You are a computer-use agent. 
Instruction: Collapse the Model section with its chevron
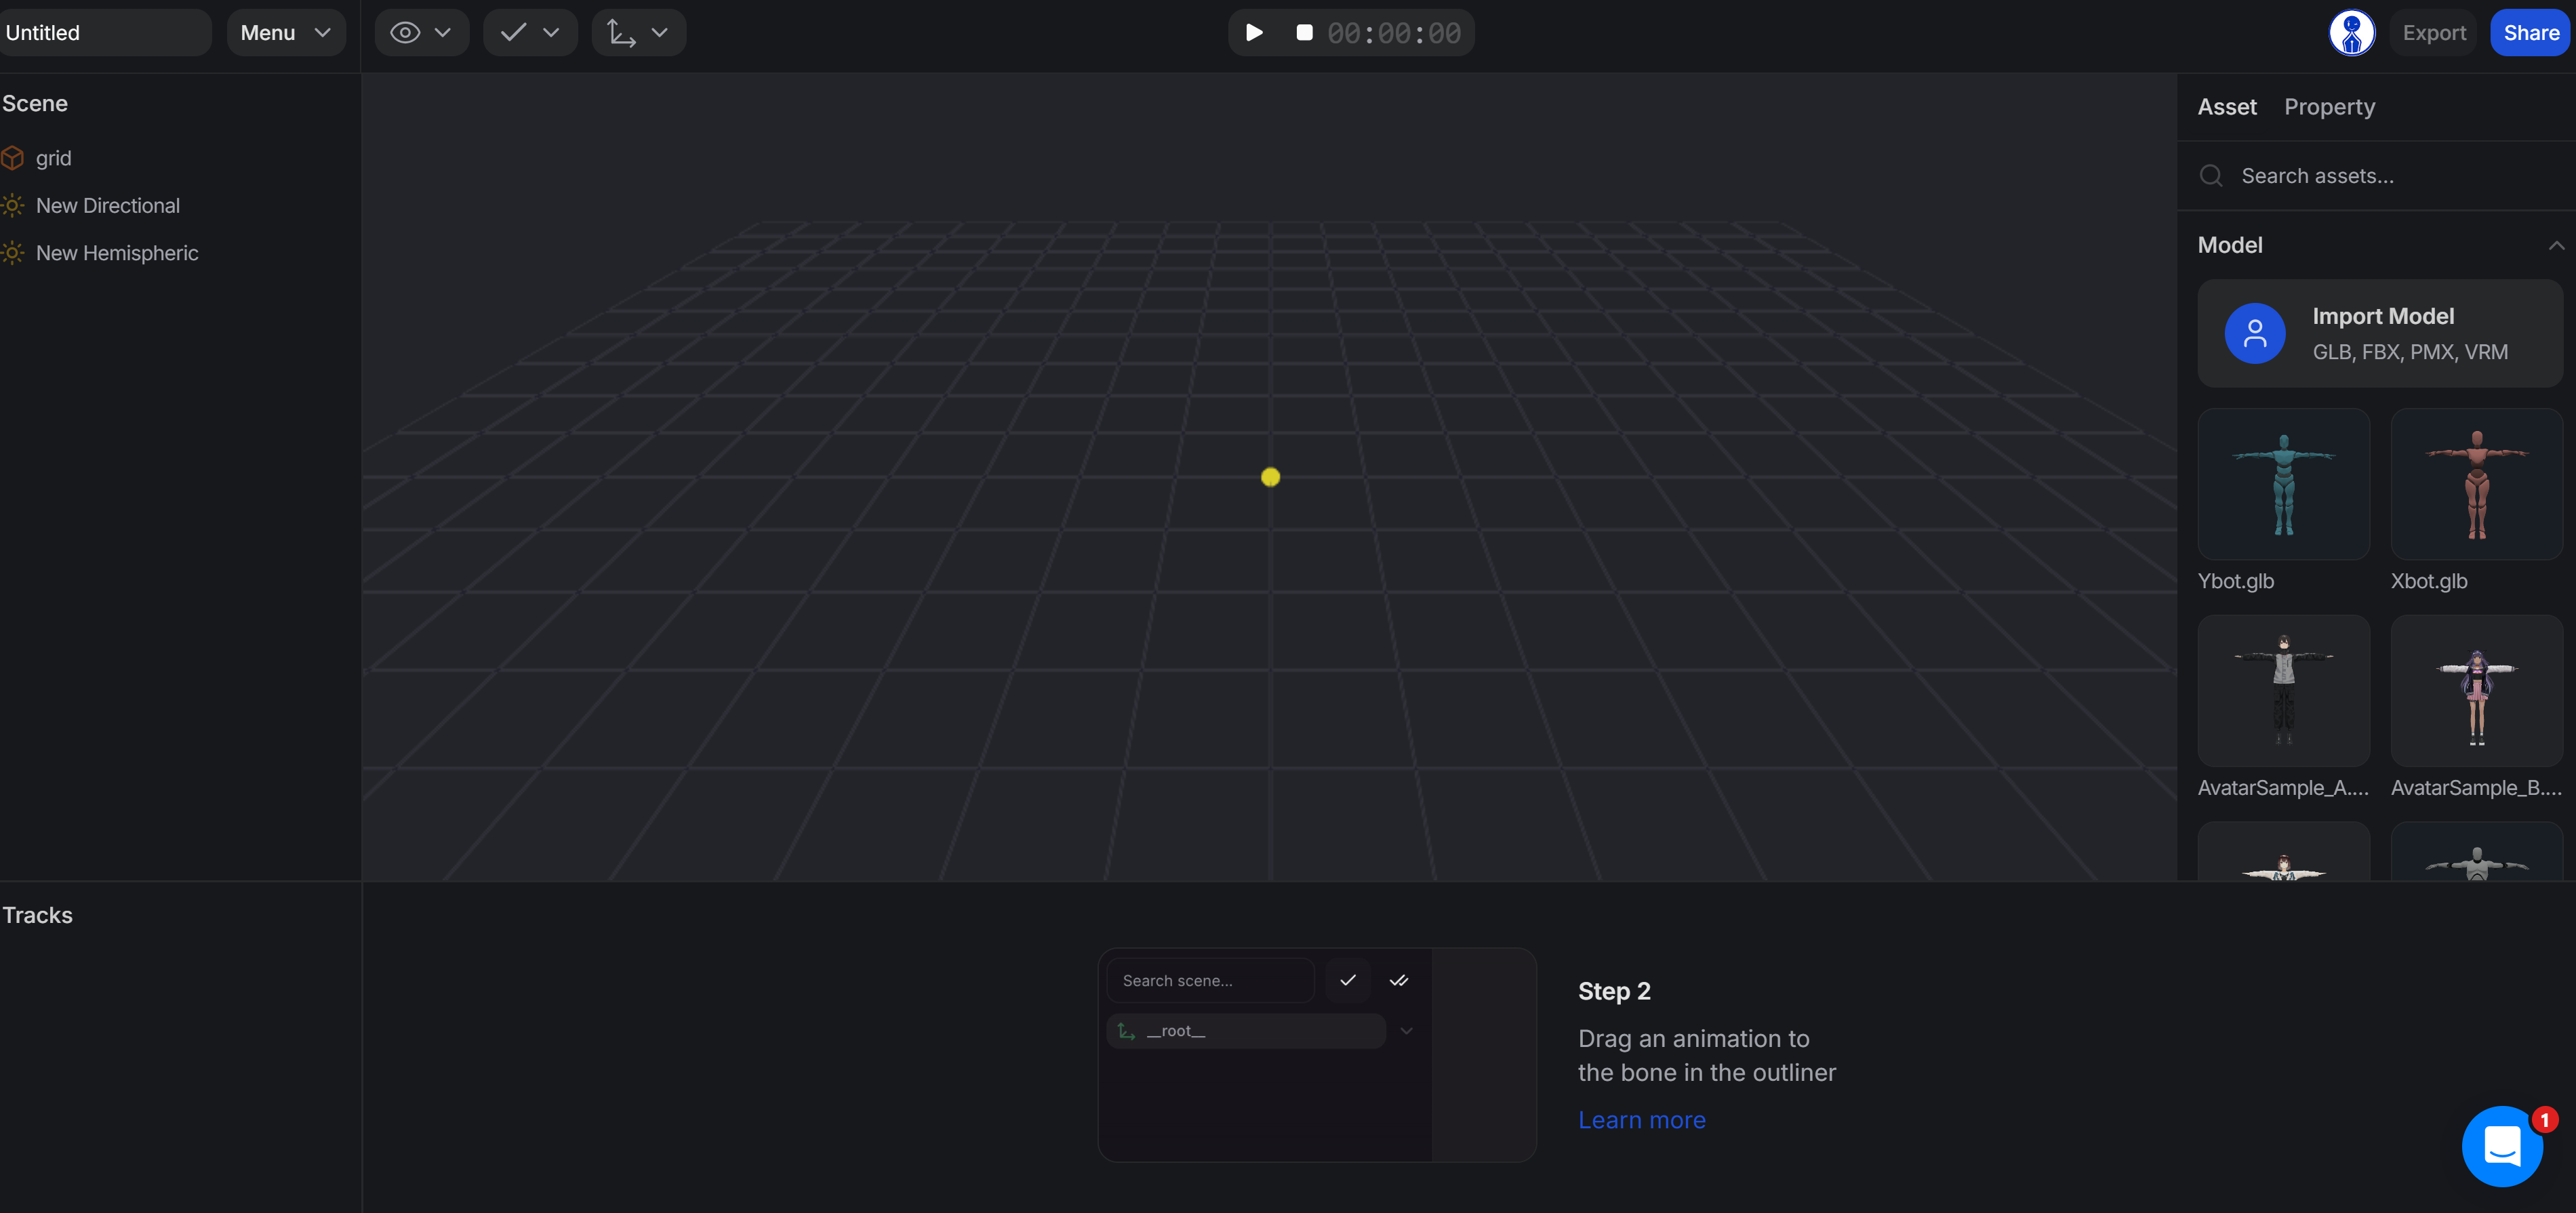pyautogui.click(x=2556, y=245)
